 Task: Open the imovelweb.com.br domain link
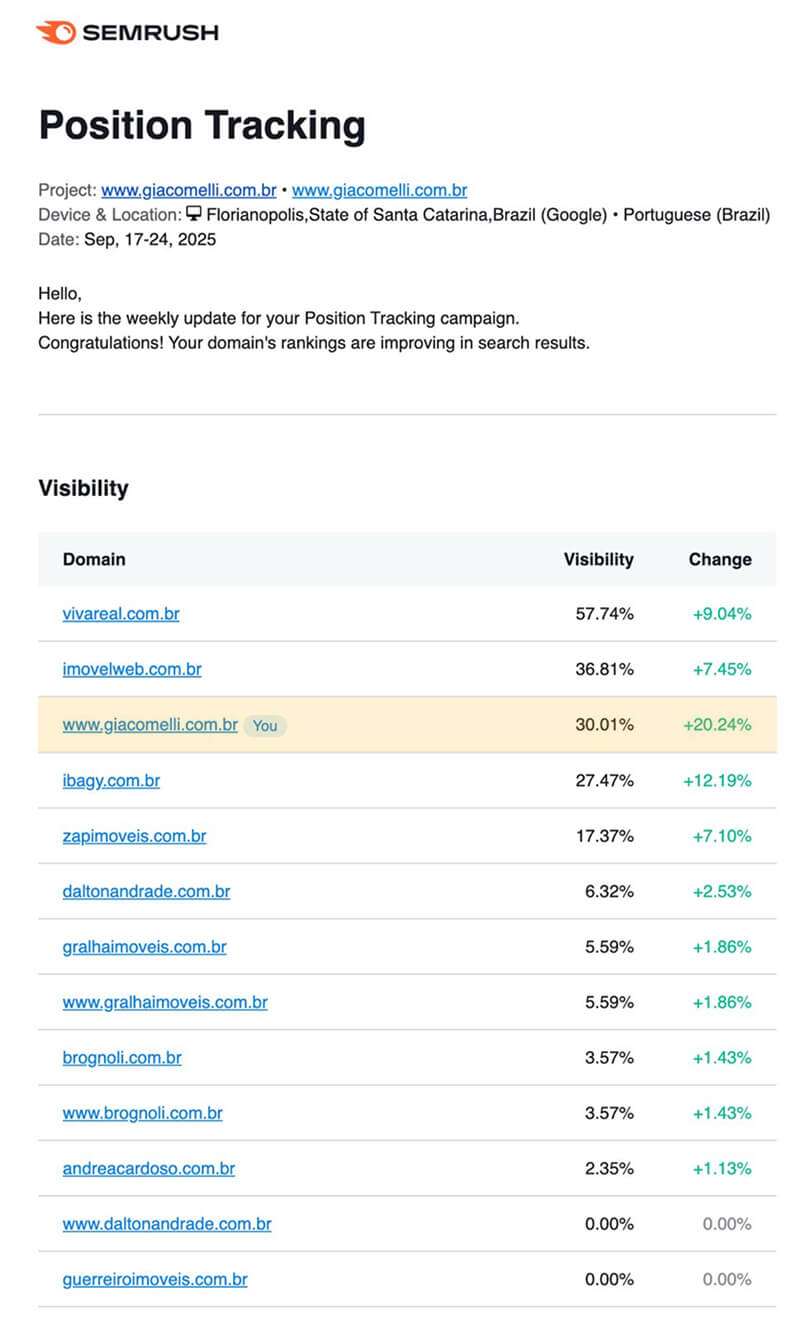coord(132,669)
